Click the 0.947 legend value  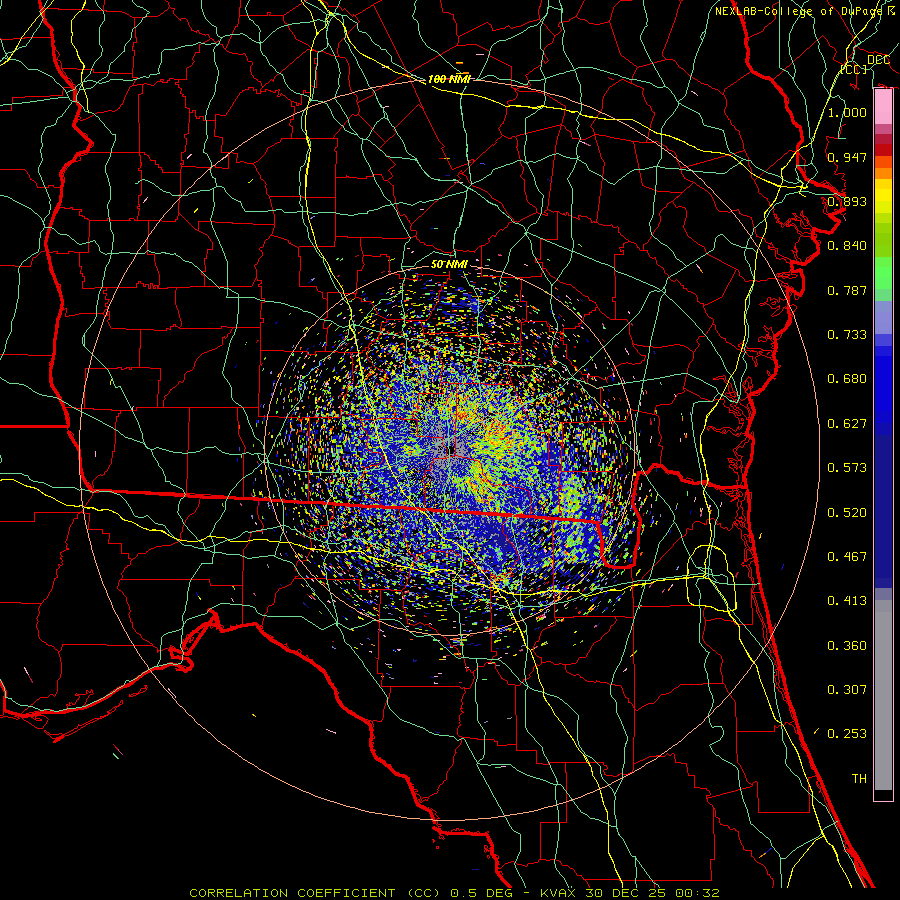pyautogui.click(x=847, y=157)
